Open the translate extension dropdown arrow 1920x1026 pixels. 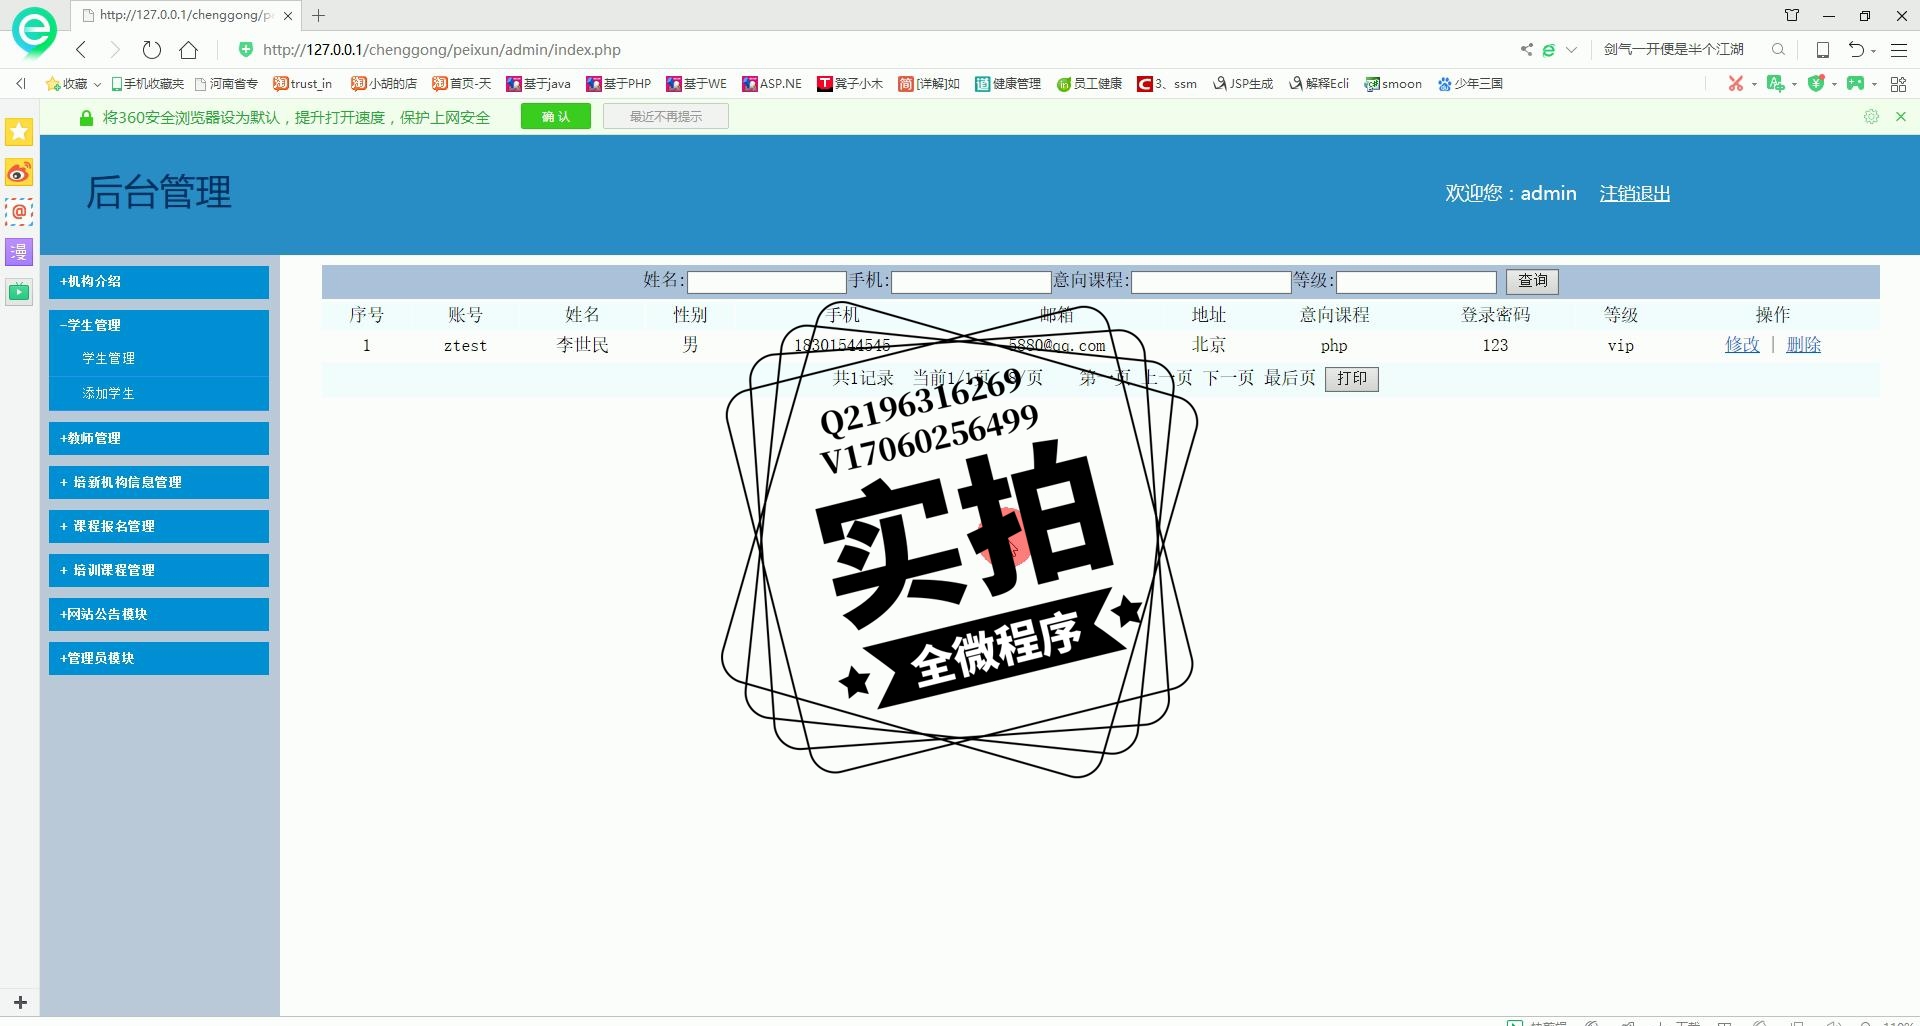point(1794,84)
